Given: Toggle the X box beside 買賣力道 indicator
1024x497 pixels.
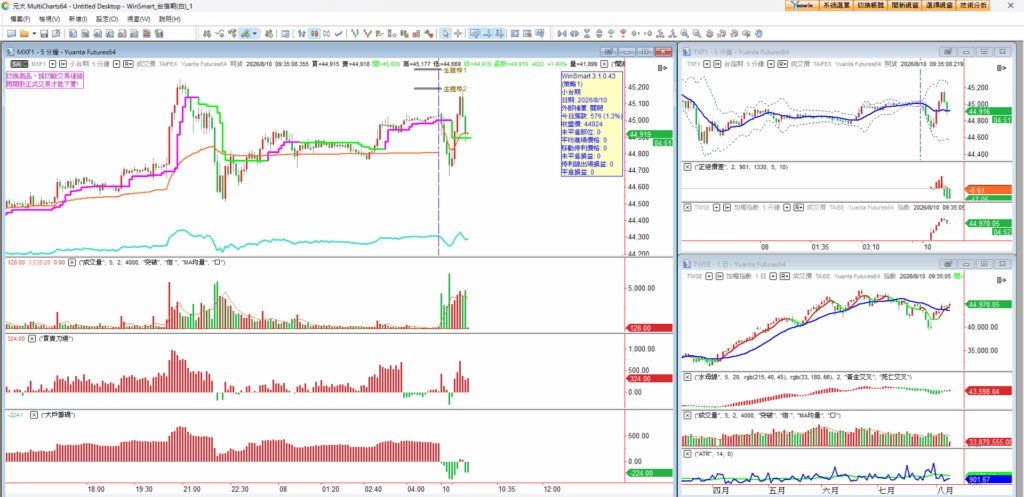Looking at the screenshot, I should (33, 339).
